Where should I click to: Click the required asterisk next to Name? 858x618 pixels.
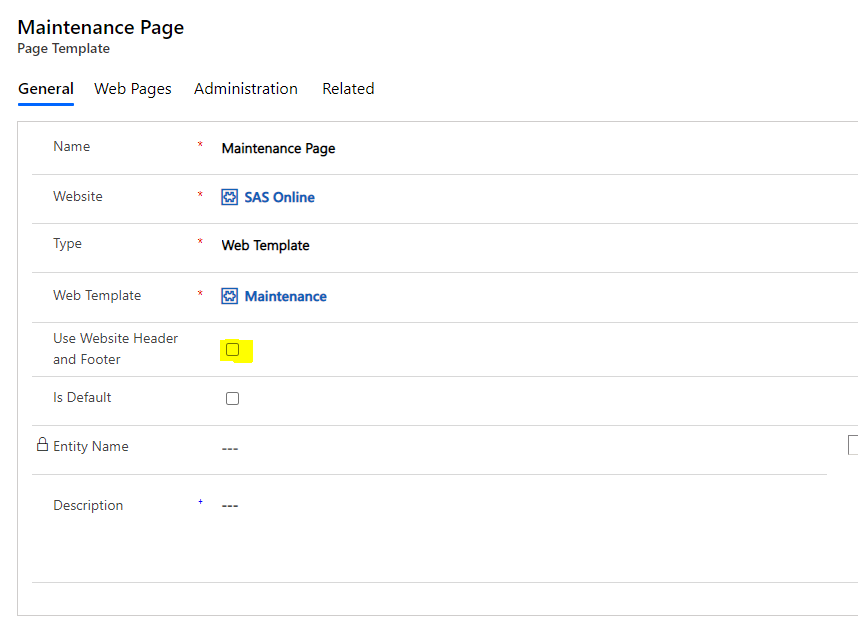tap(201, 143)
